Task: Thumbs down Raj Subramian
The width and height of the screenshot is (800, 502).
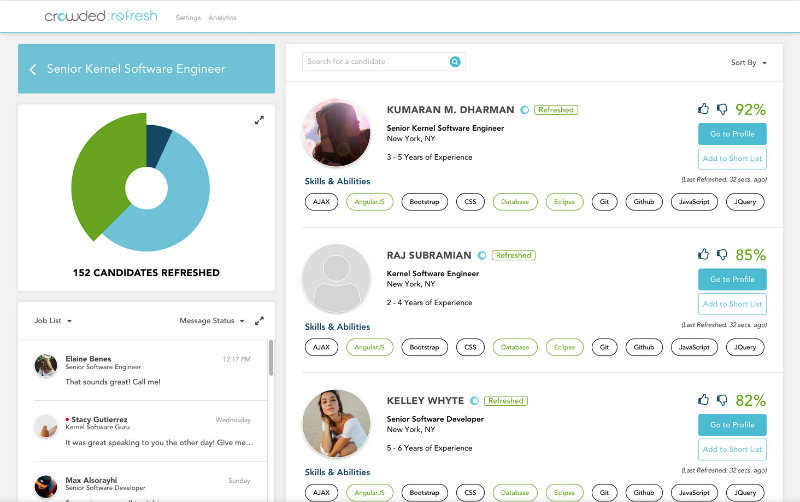Action: tap(722, 255)
